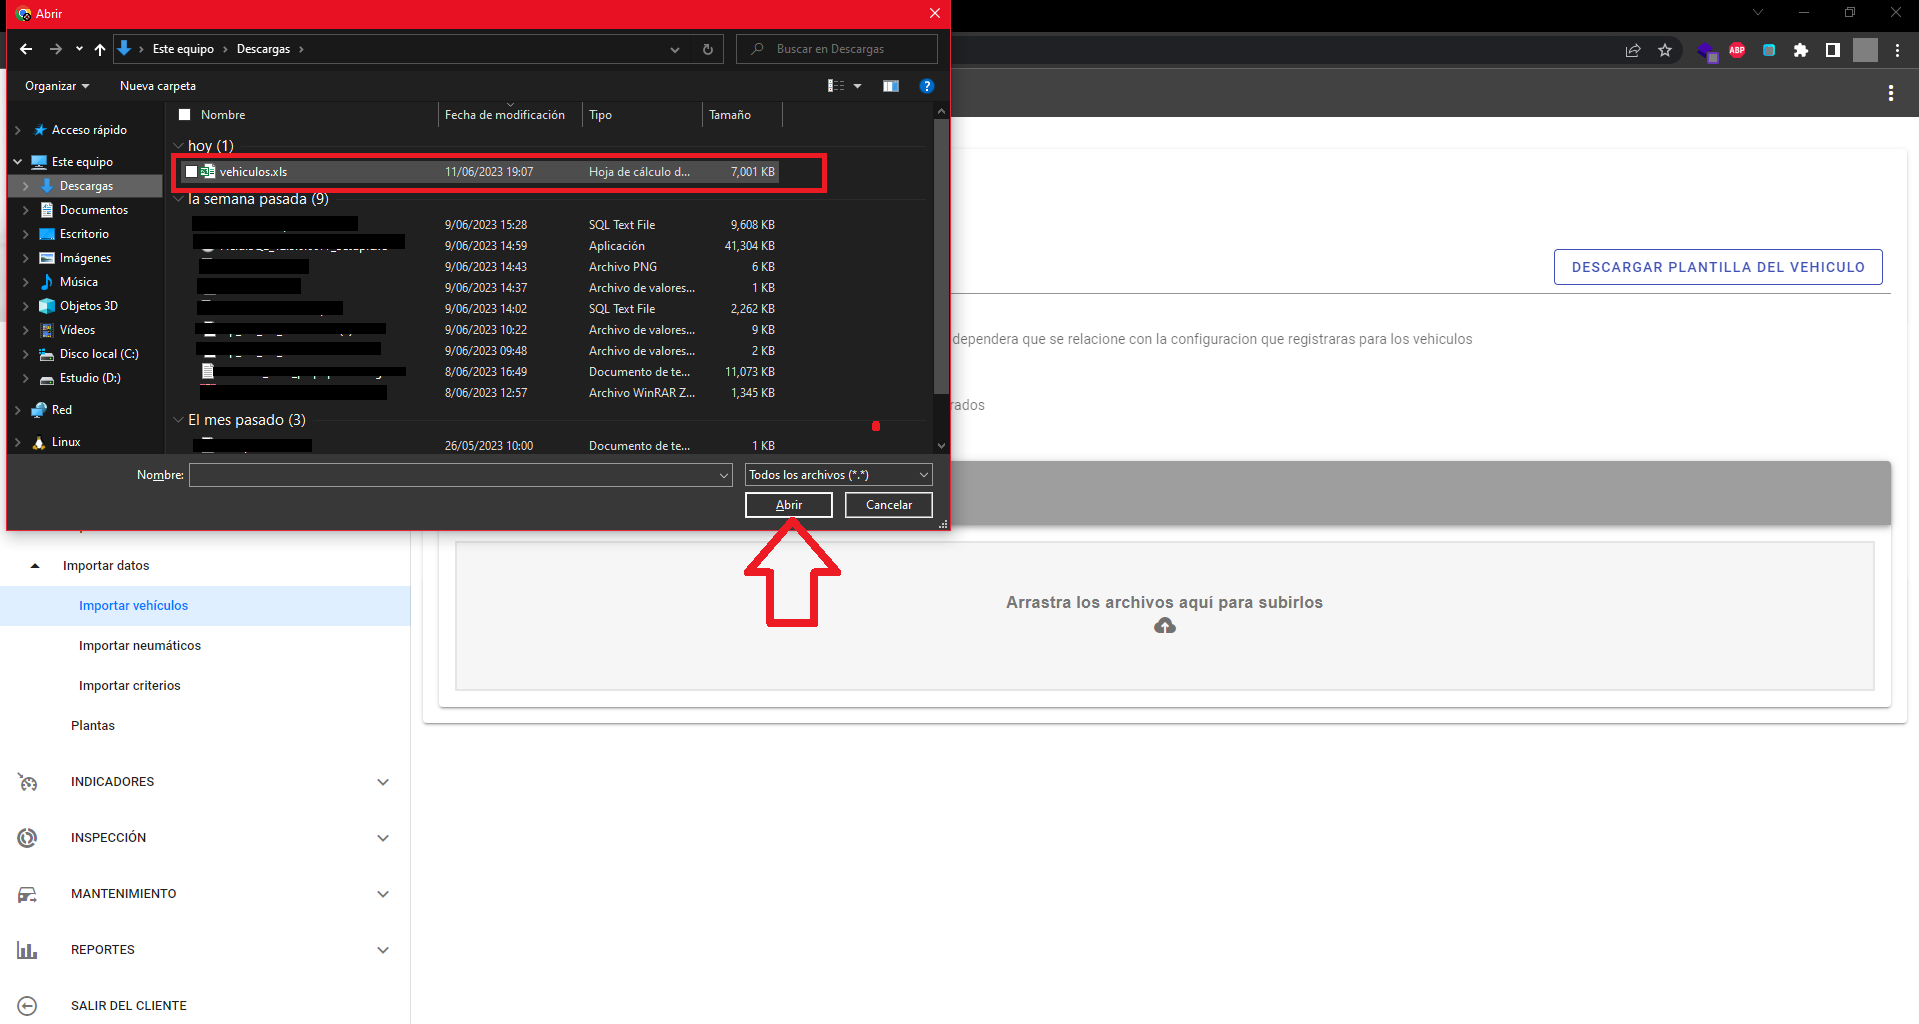This screenshot has height=1024, width=1919.
Task: Collapse the 'la semana pasada' group
Action: [179, 199]
